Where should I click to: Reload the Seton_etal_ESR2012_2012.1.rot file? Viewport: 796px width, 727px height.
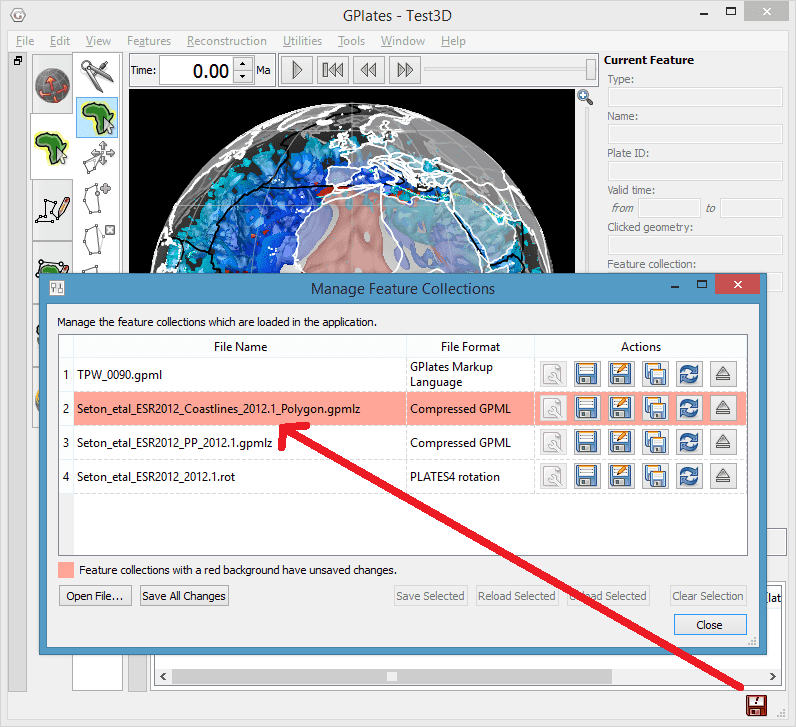pyautogui.click(x=689, y=476)
